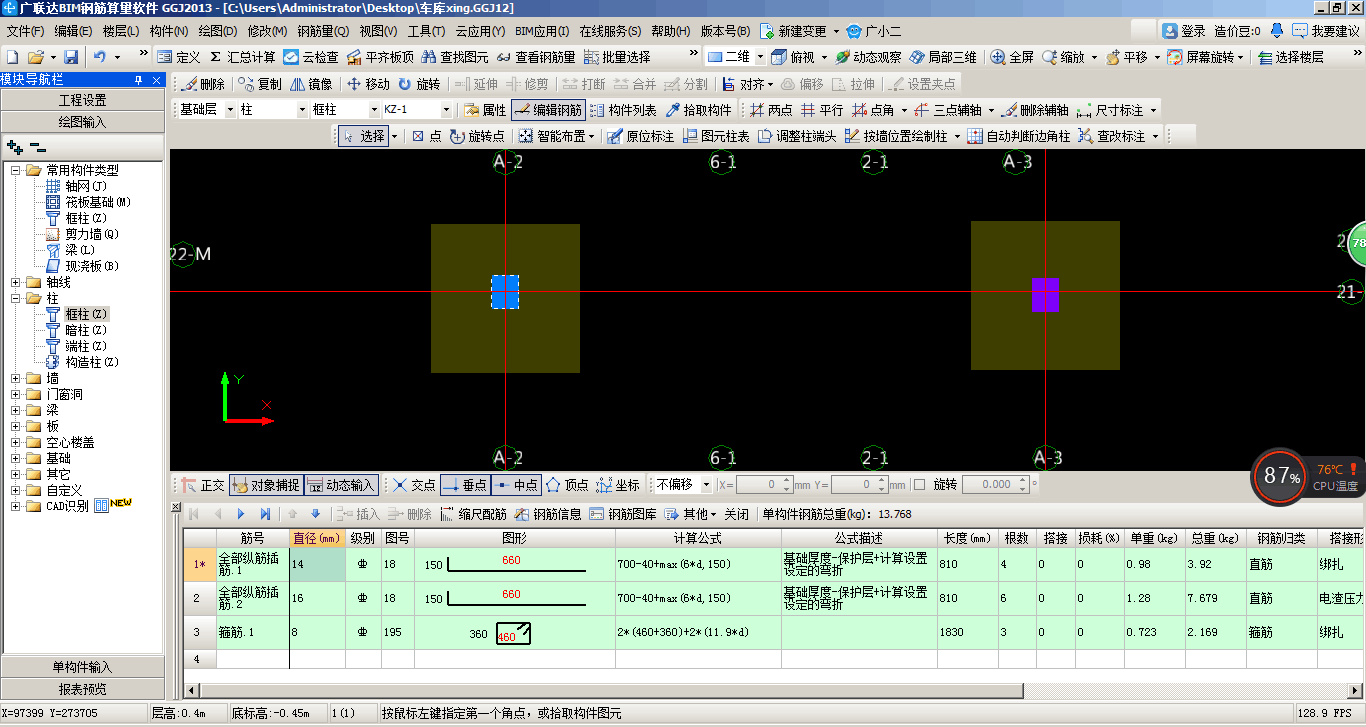Select the 移动 move tool
Screen dimensions: 1366x727
click(368, 84)
